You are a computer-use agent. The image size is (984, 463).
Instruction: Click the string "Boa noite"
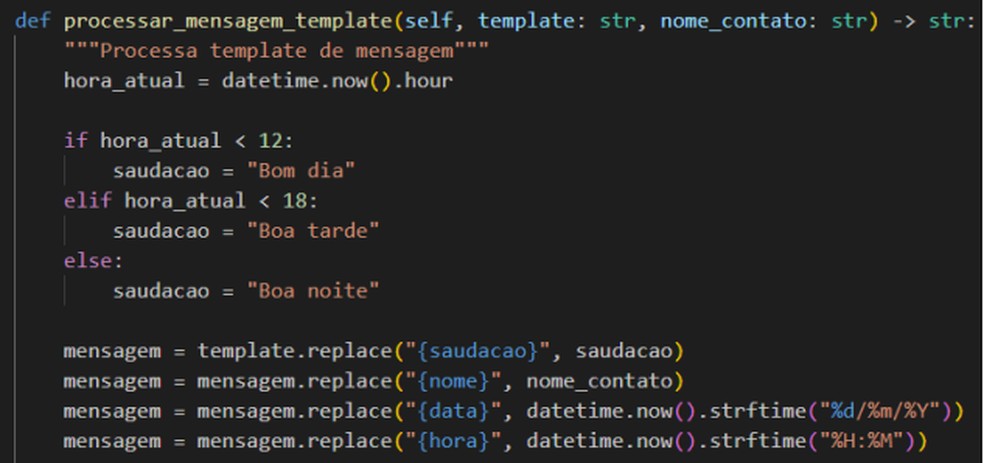[x=313, y=291]
